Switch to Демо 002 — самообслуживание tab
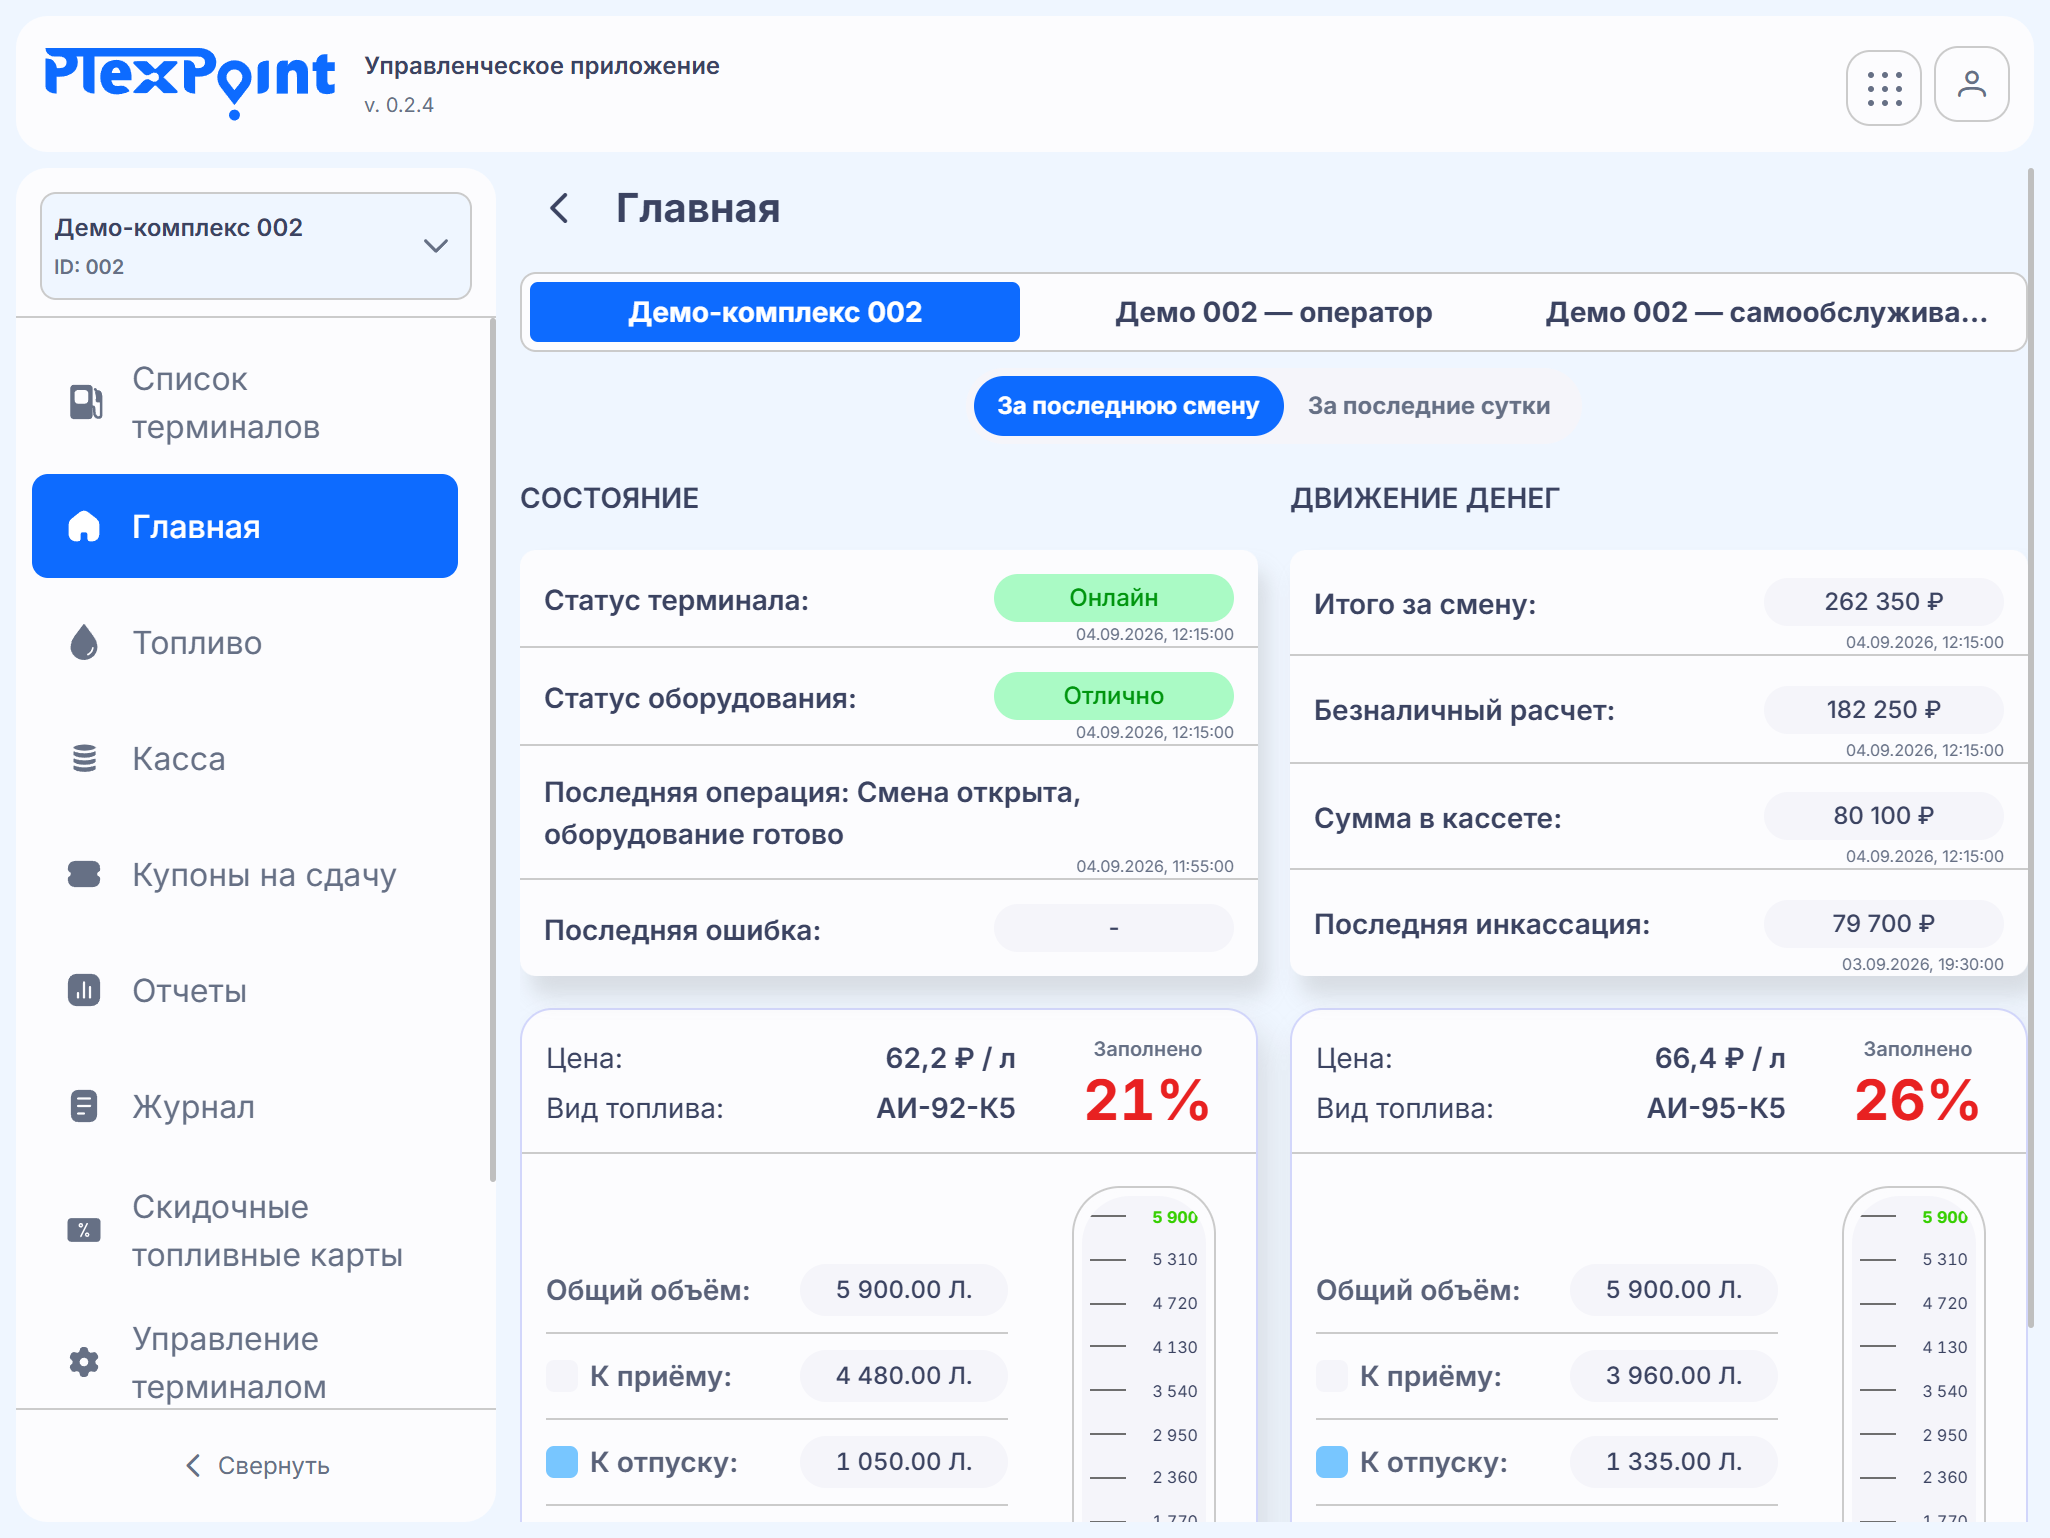 (1766, 312)
